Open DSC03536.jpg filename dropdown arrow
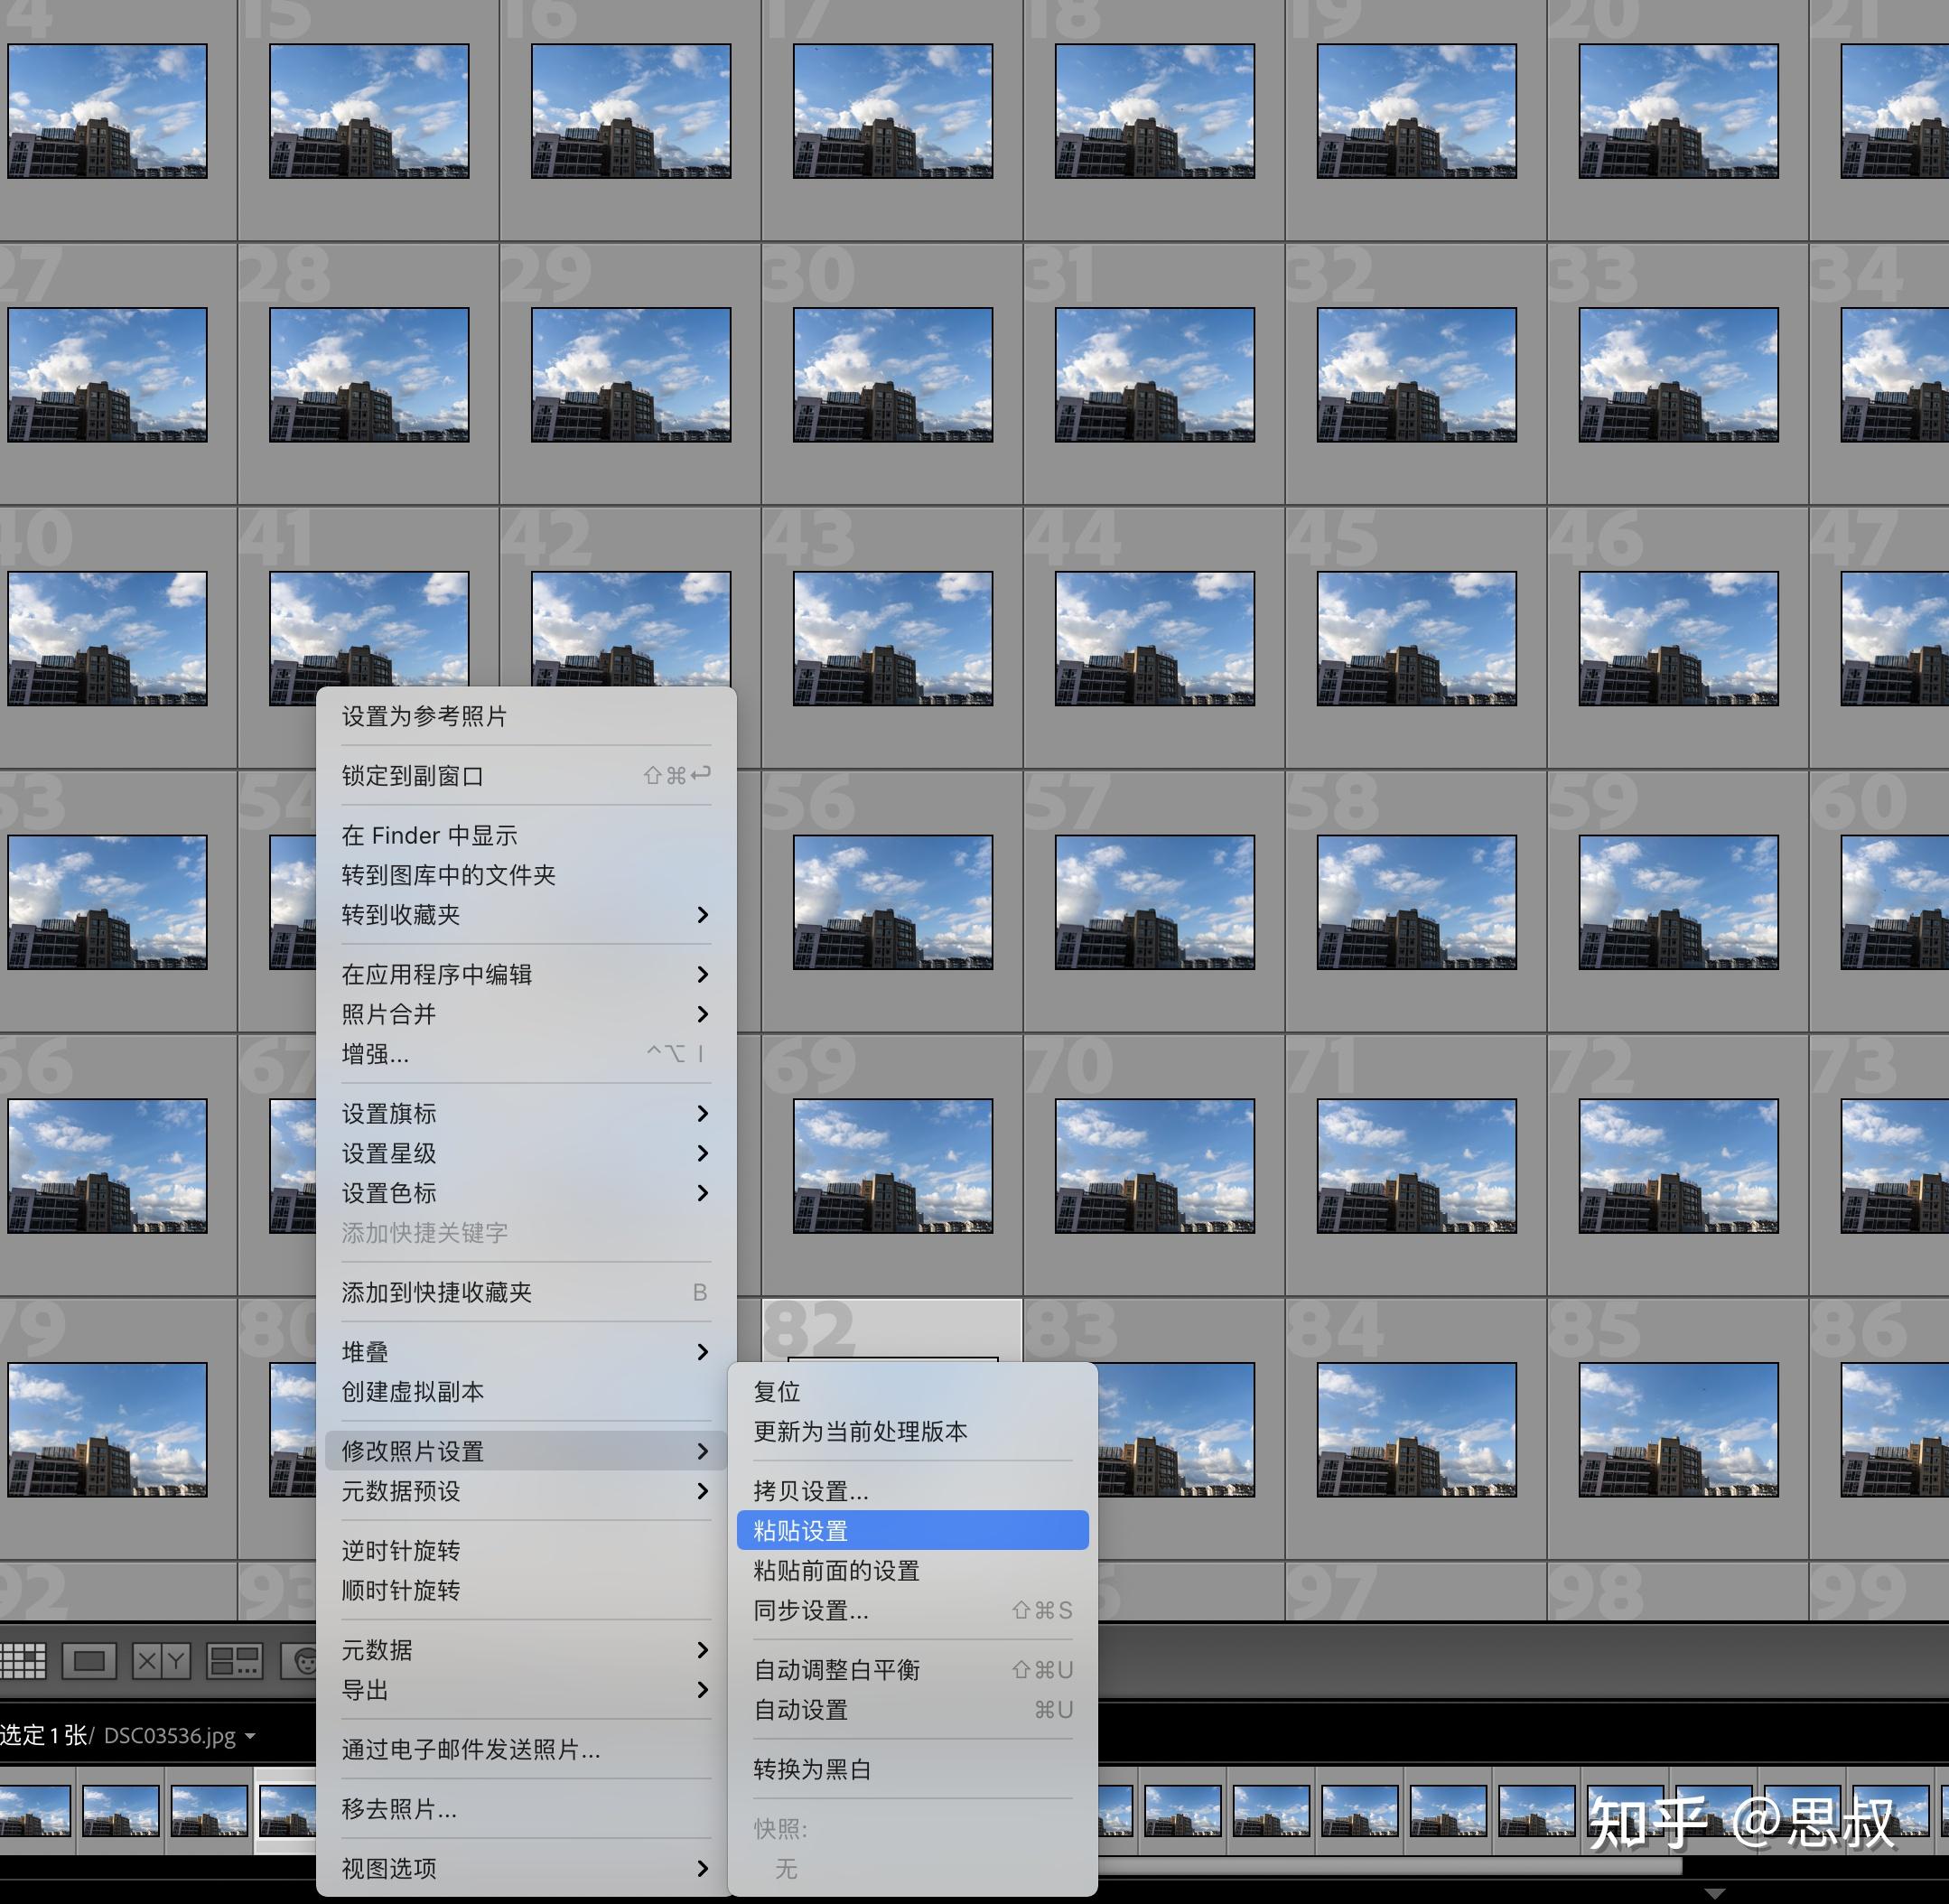The height and width of the screenshot is (1904, 1949). coord(250,1736)
